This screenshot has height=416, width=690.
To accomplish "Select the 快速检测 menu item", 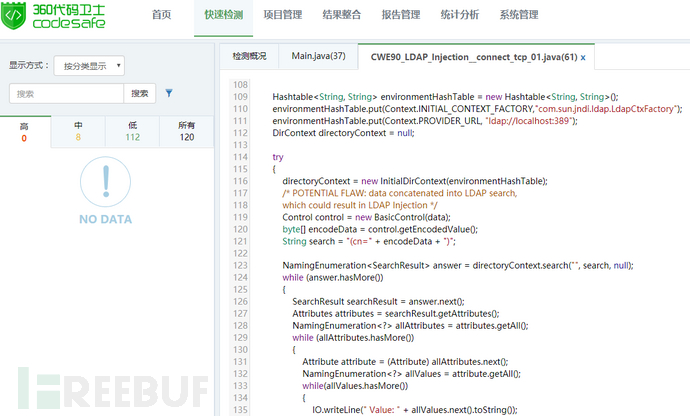I will 224,15.
